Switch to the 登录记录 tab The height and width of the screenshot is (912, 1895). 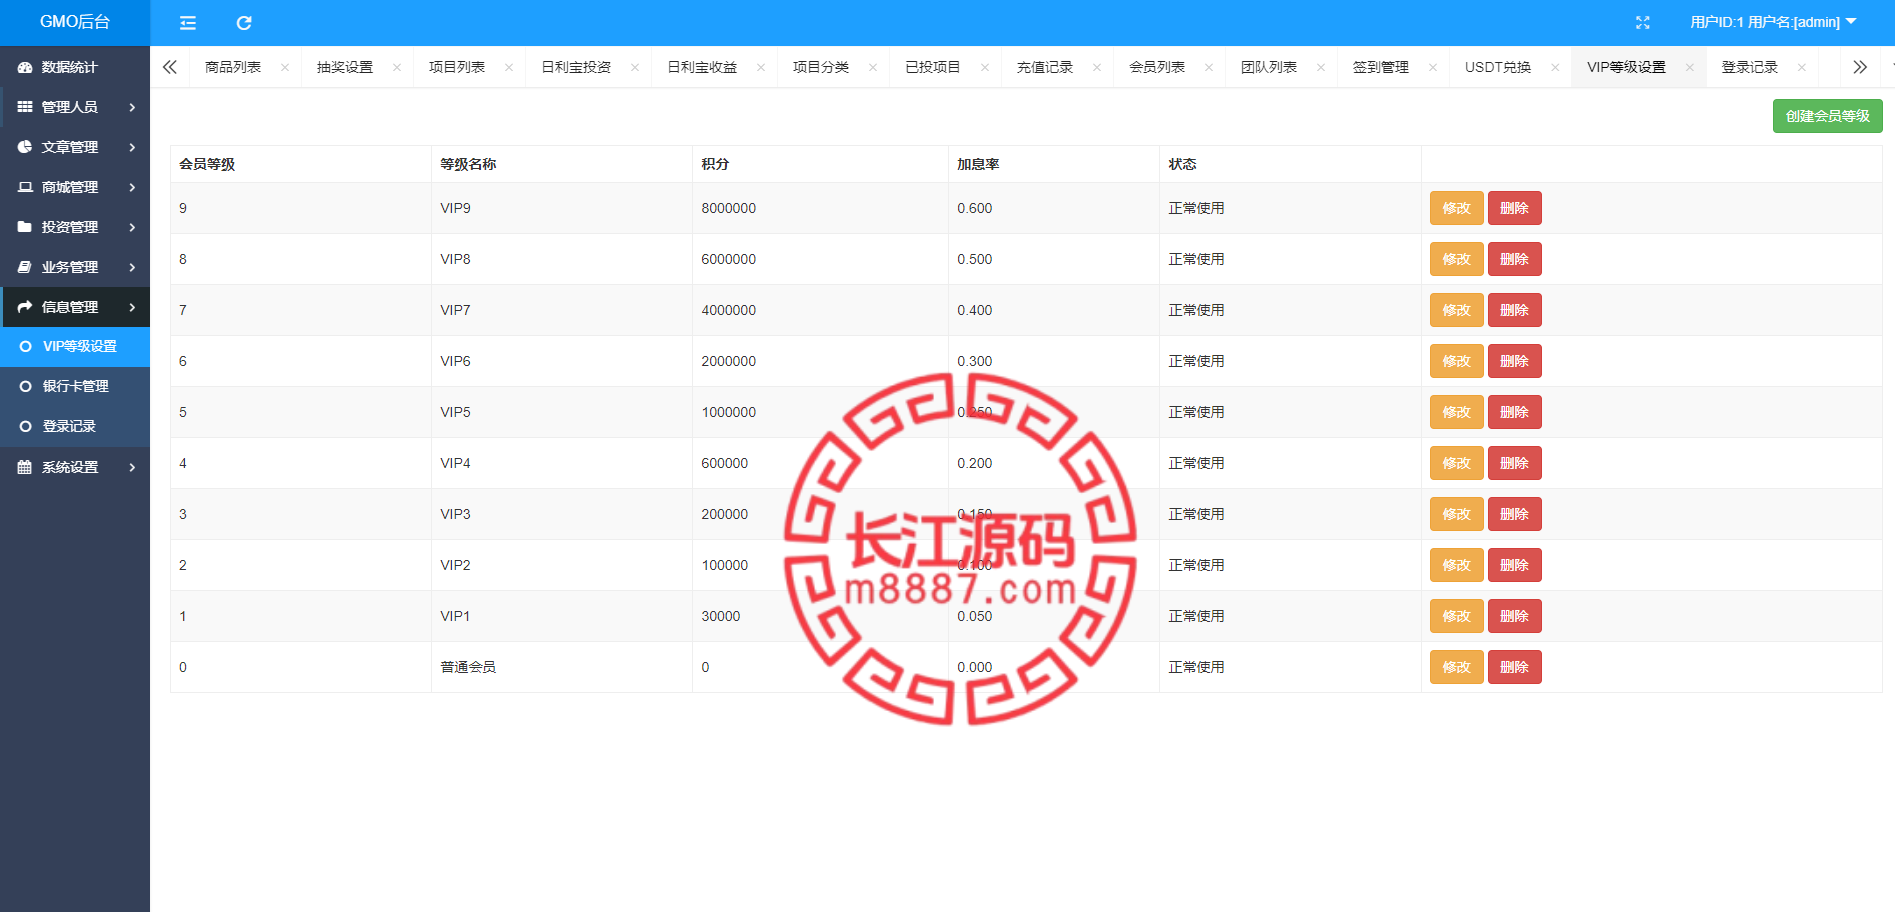(x=1750, y=67)
